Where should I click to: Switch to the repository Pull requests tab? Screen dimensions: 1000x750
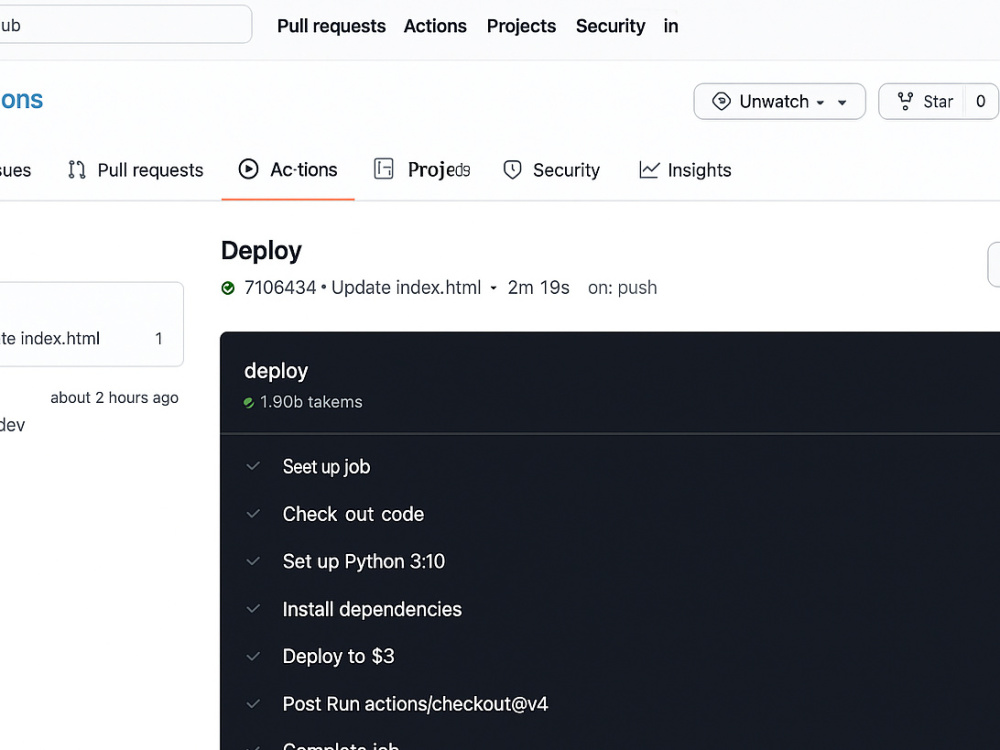[x=135, y=170]
